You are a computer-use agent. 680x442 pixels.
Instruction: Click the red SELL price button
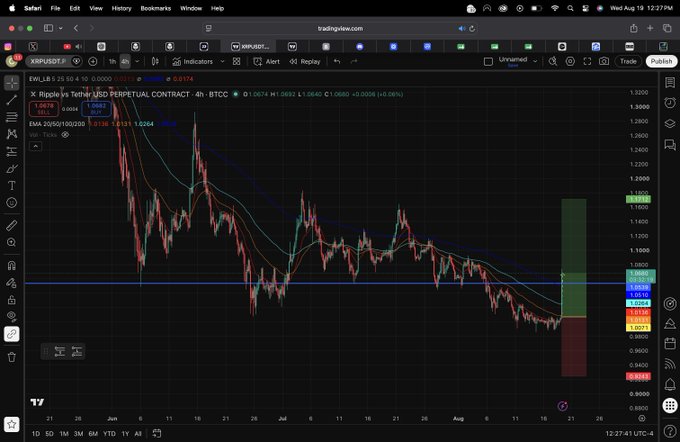(x=44, y=108)
